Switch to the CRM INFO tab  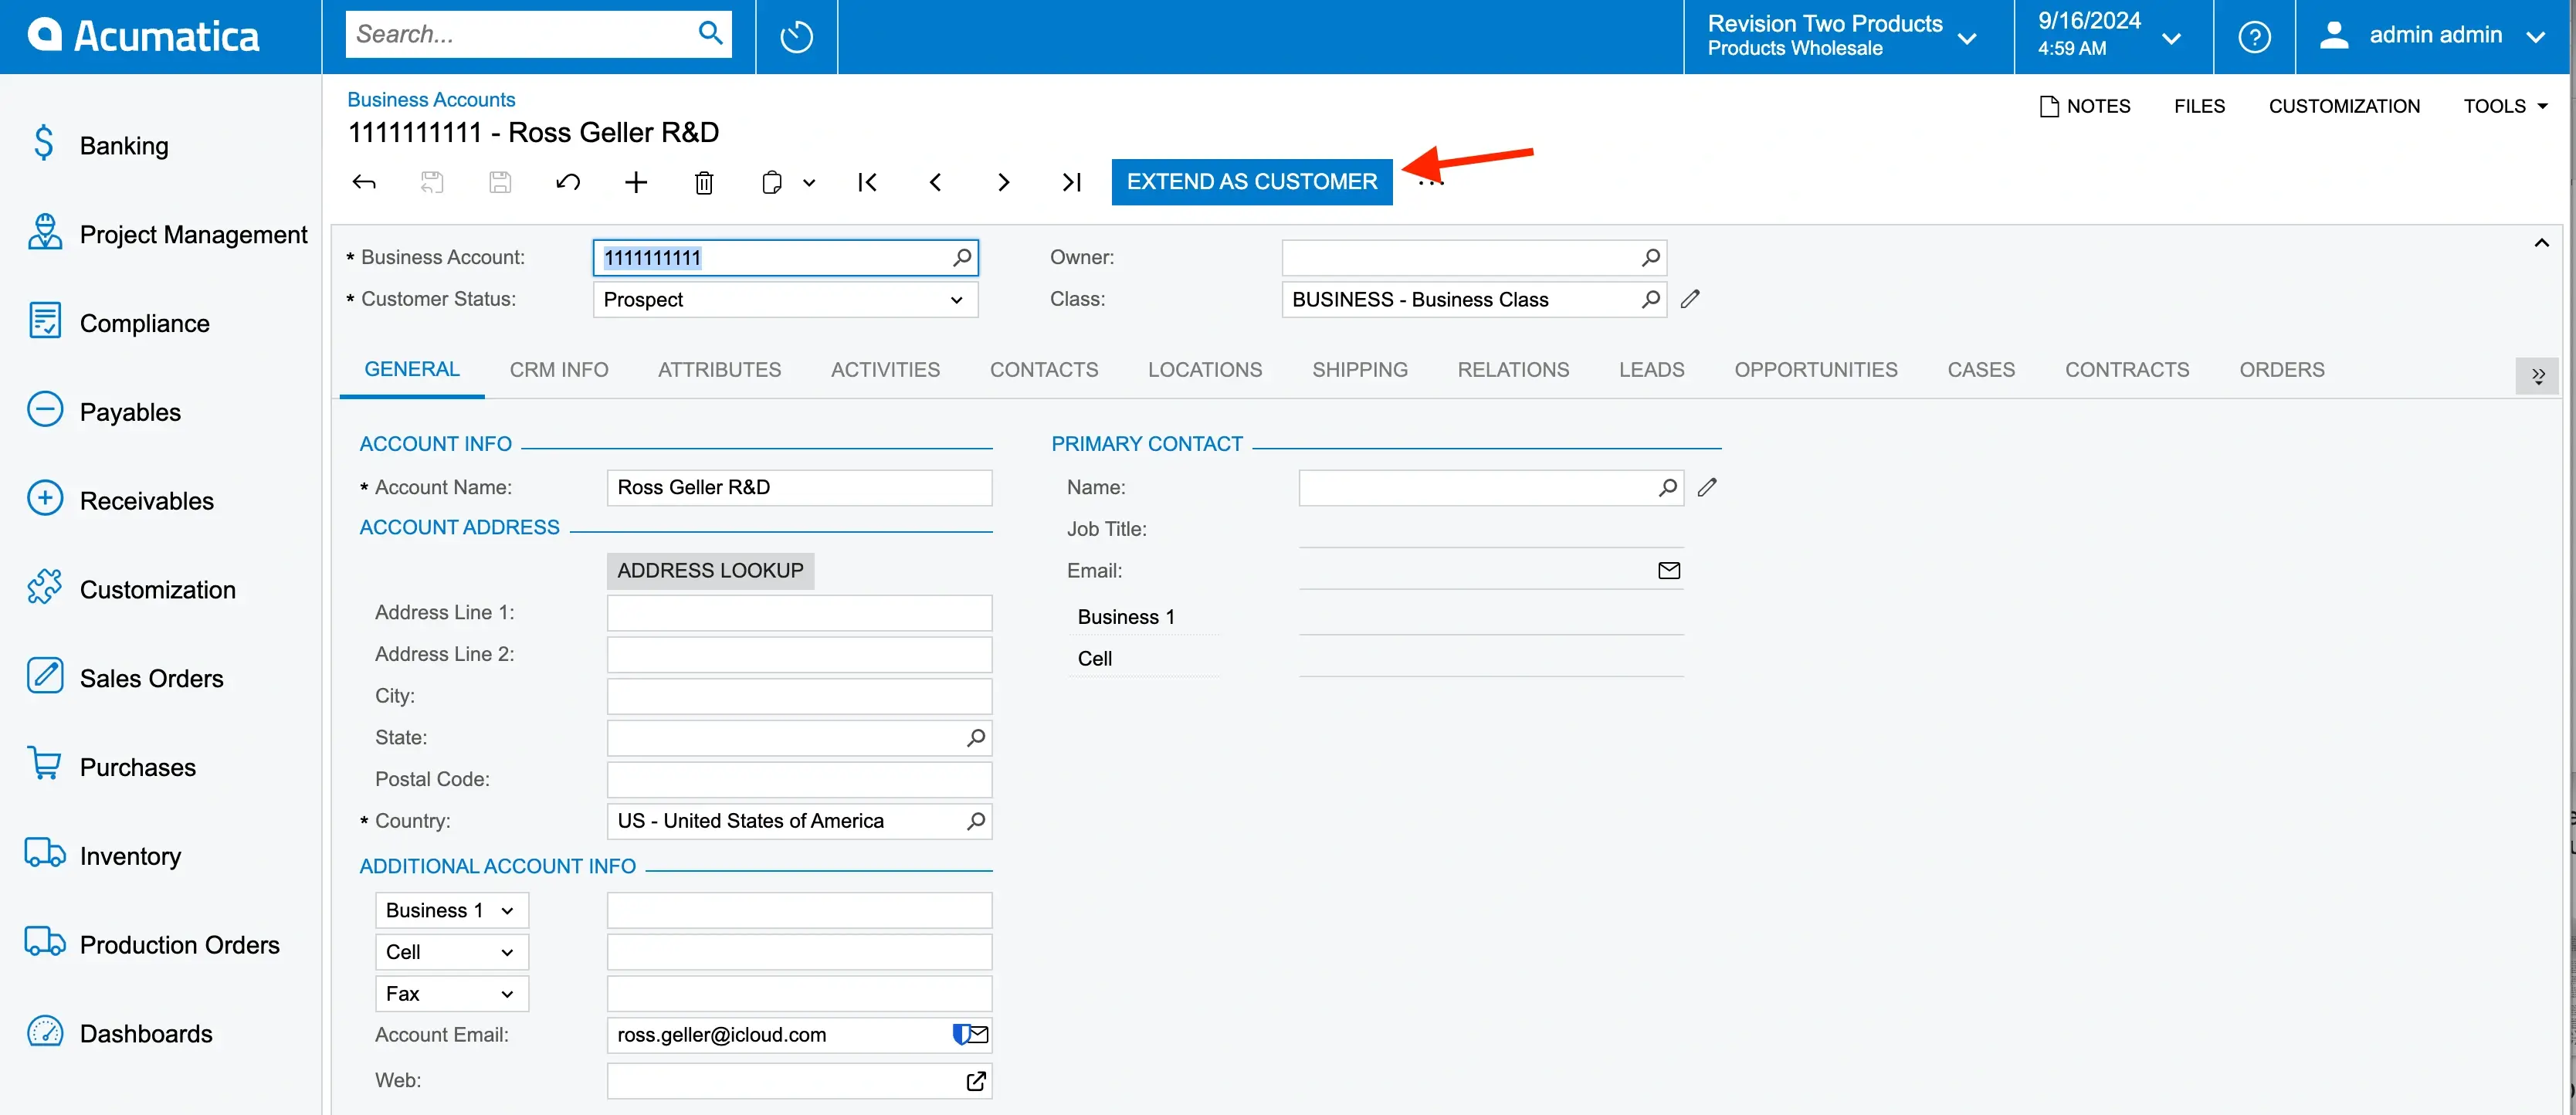(557, 369)
